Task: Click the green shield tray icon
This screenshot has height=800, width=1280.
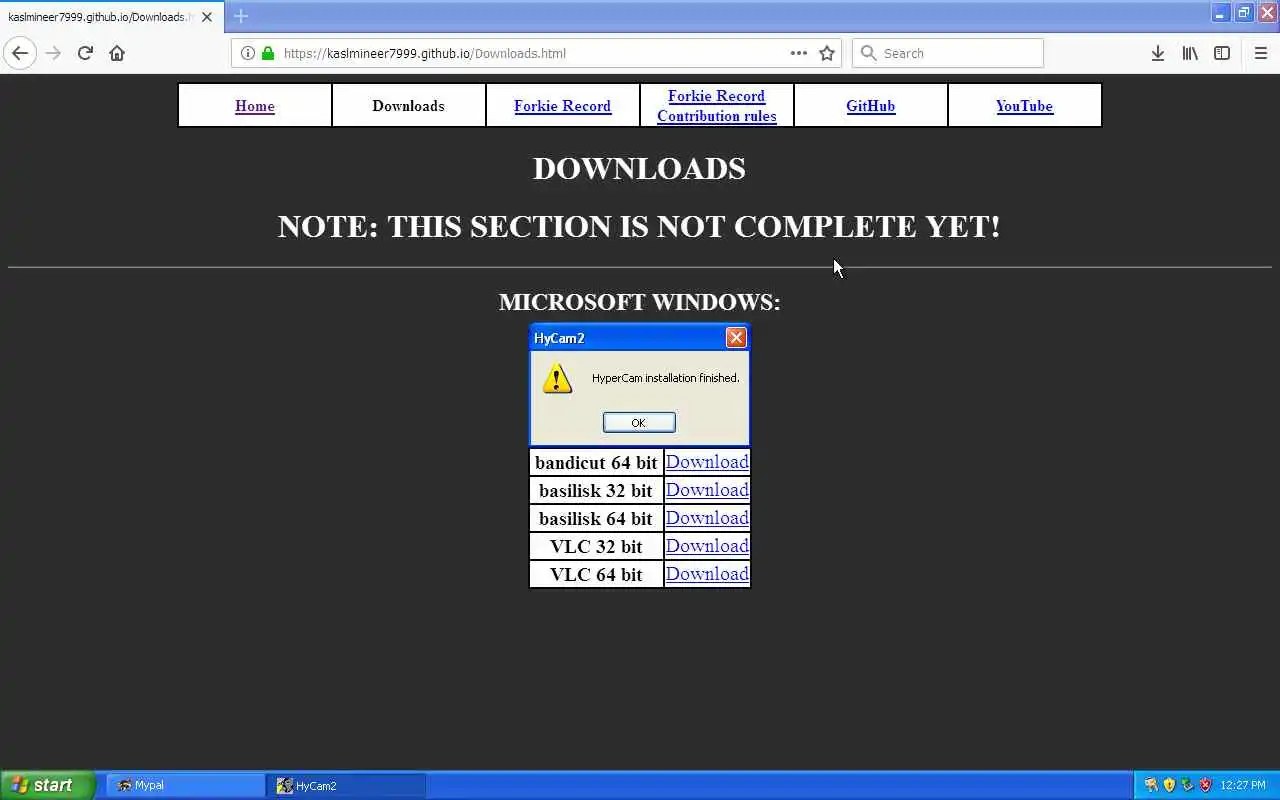Action: 1187,785
